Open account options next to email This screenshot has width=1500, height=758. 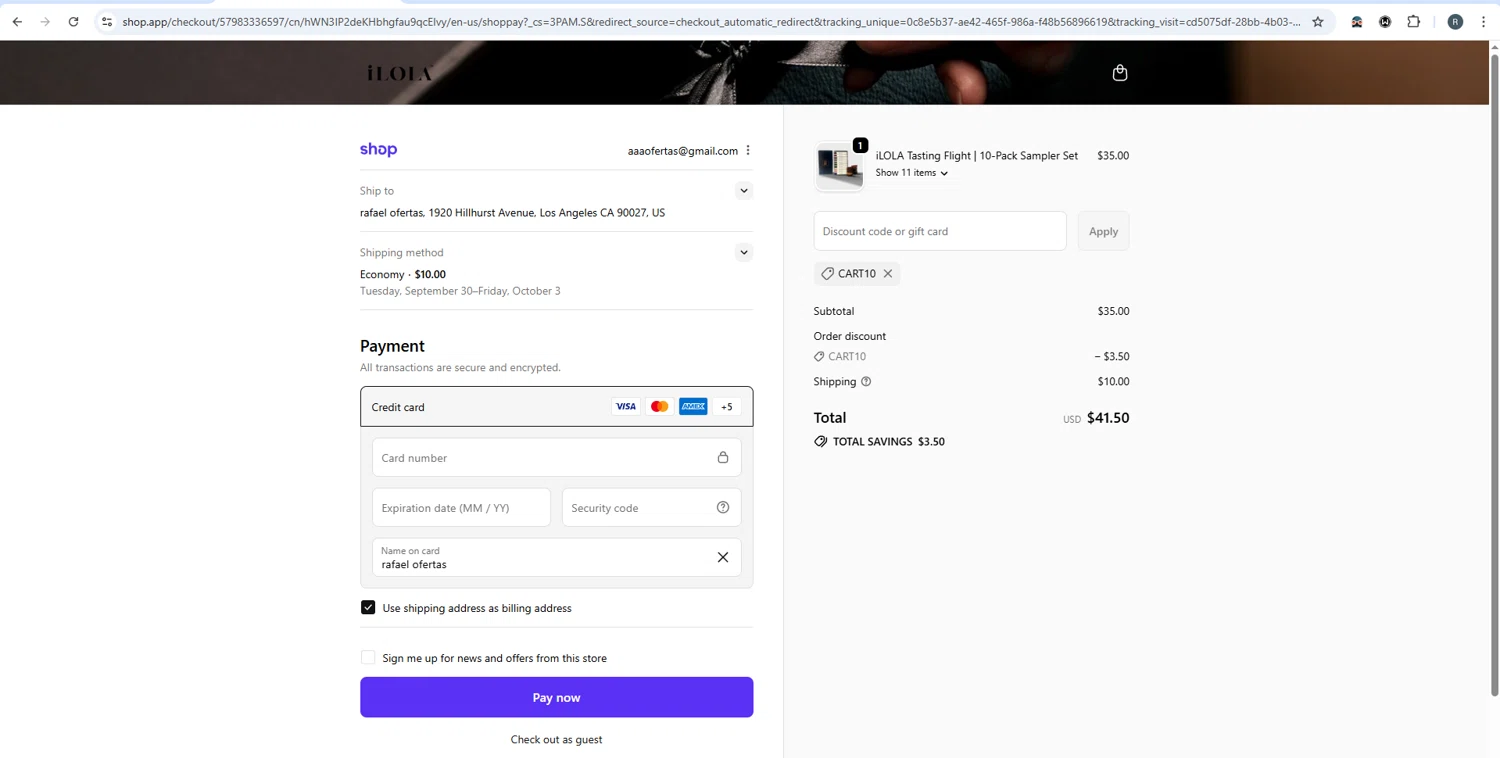point(748,150)
